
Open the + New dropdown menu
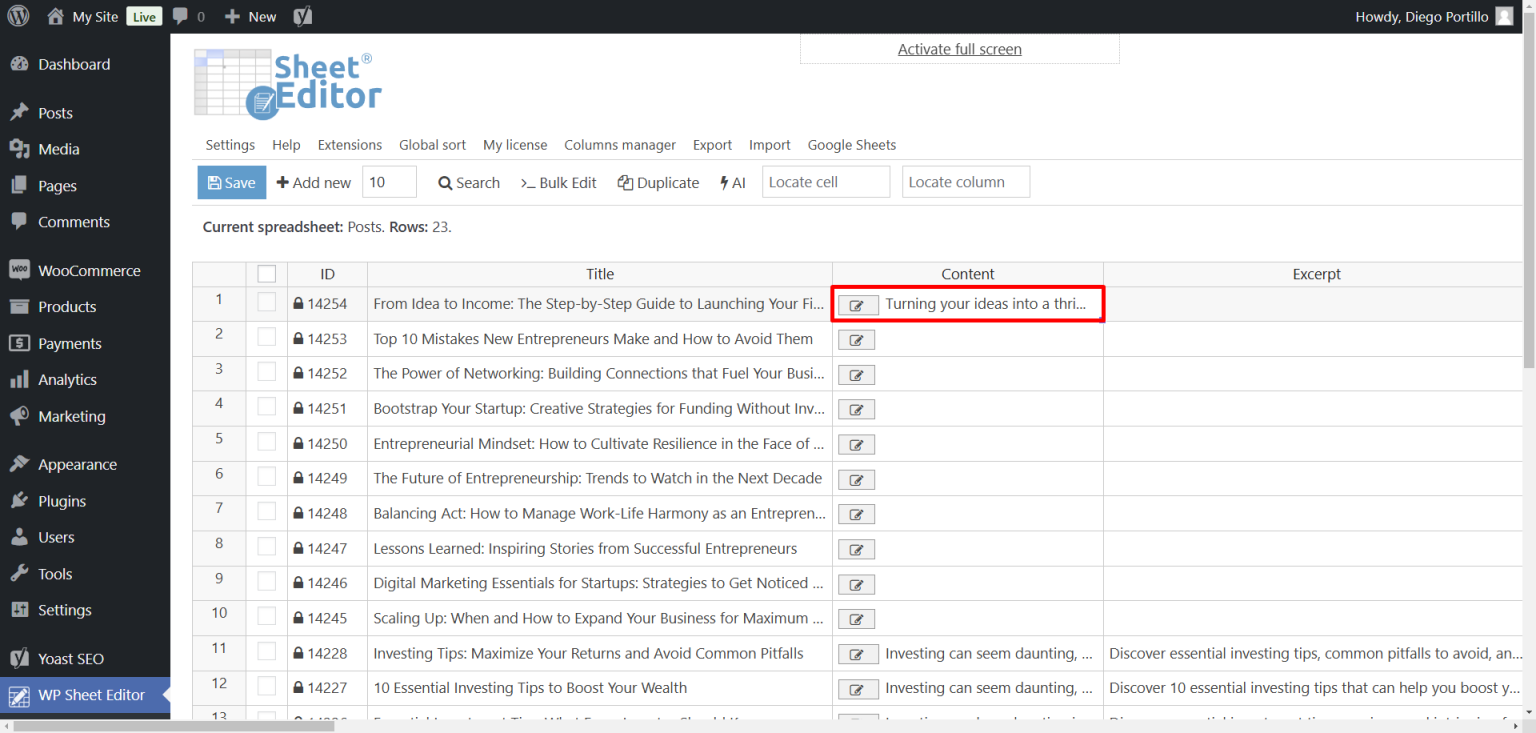coord(249,15)
